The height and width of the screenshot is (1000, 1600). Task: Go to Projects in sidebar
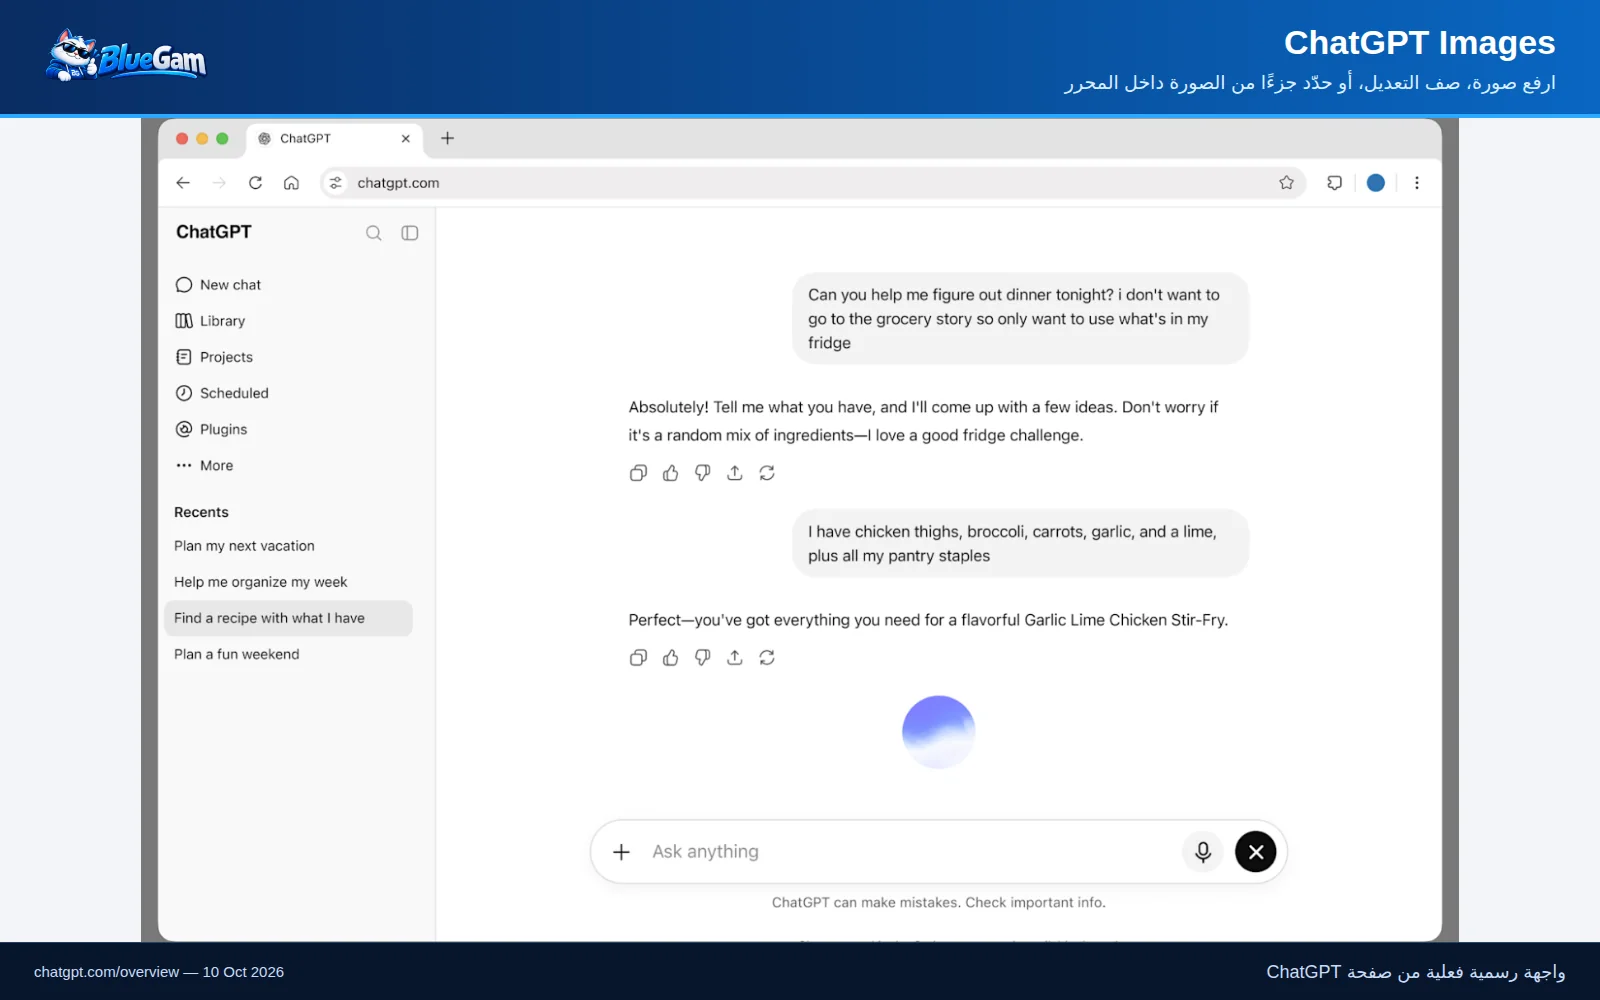pyautogui.click(x=214, y=357)
